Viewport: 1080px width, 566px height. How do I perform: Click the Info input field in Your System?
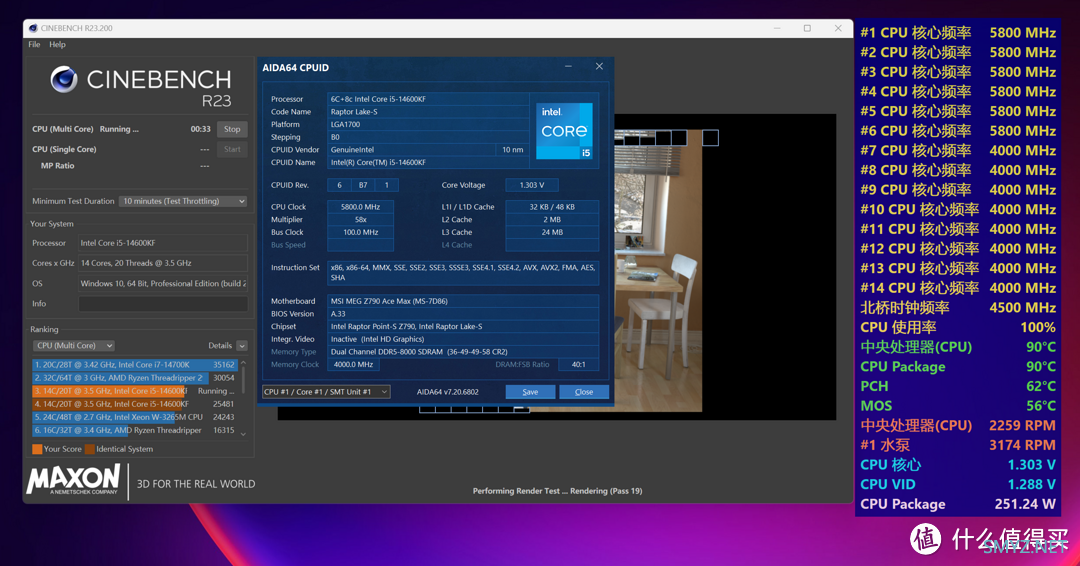tap(163, 304)
